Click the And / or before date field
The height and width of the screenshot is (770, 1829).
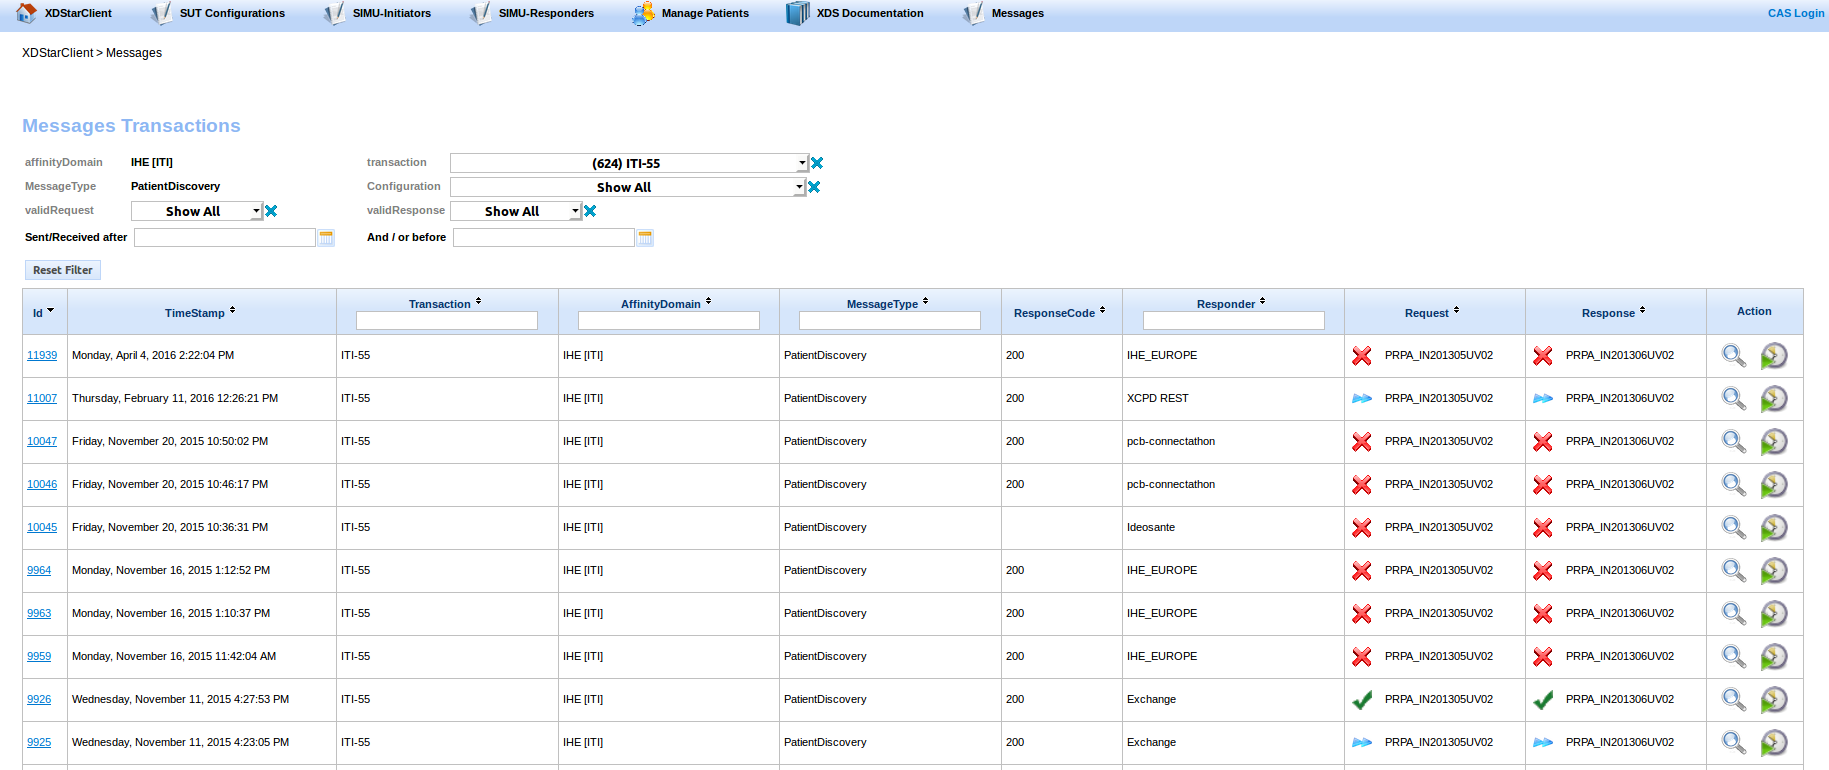click(x=544, y=237)
